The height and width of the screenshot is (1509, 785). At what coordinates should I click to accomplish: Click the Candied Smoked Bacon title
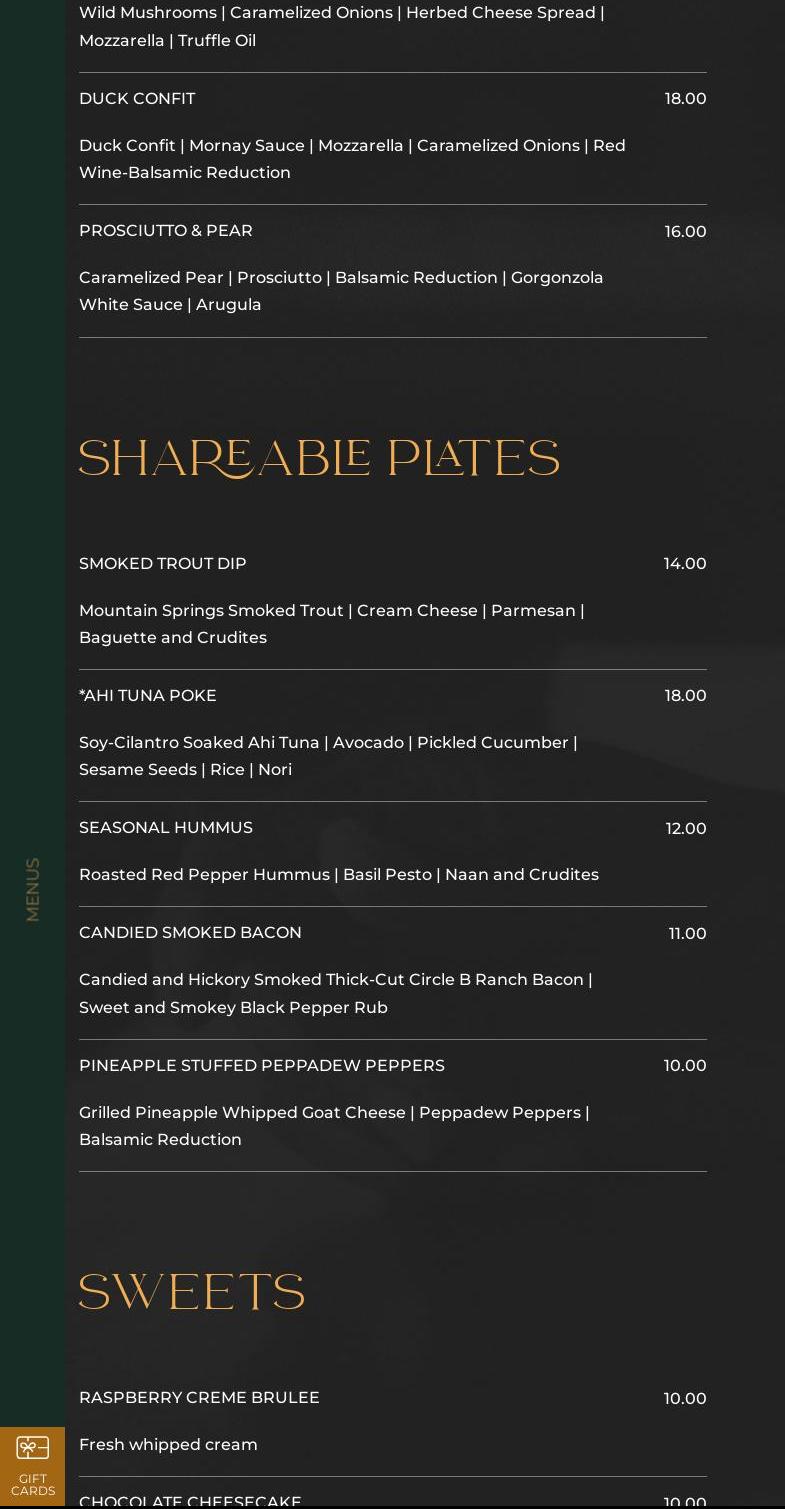pos(190,933)
